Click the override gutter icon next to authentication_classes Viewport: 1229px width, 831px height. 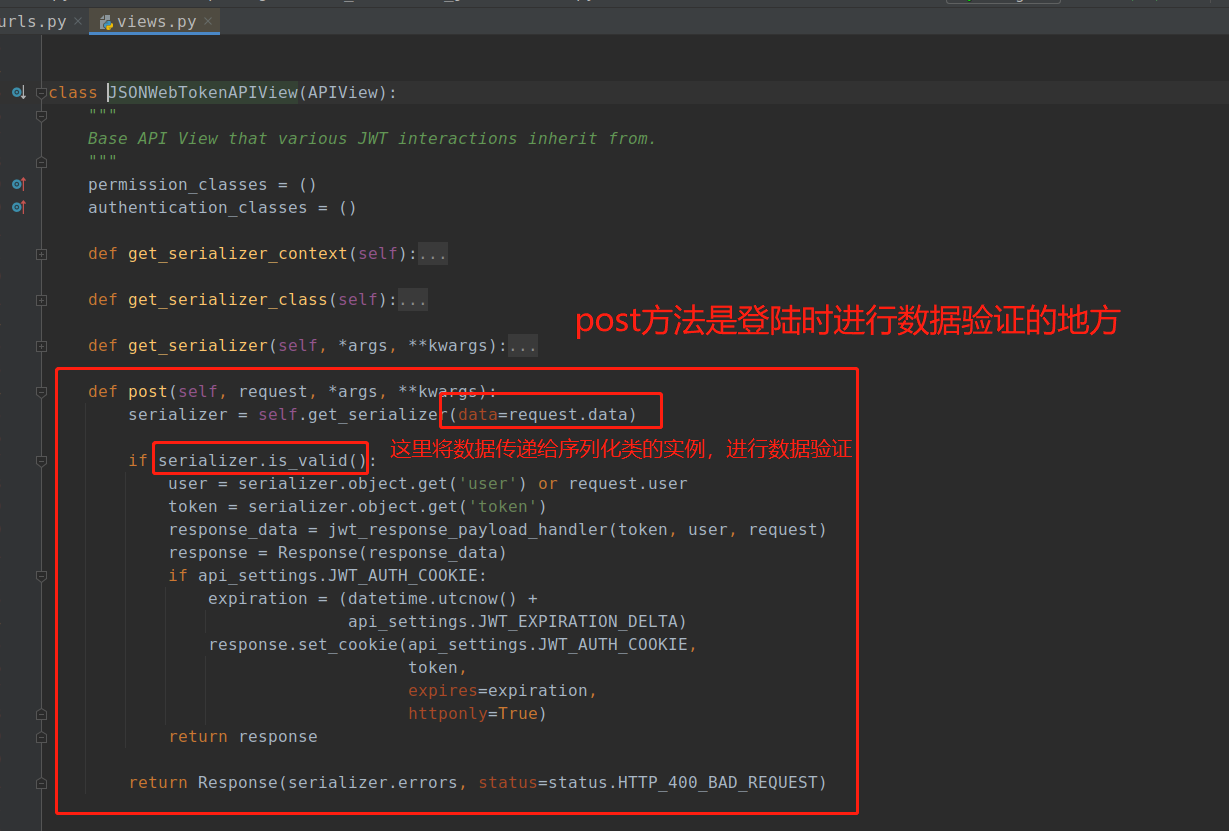(18, 207)
